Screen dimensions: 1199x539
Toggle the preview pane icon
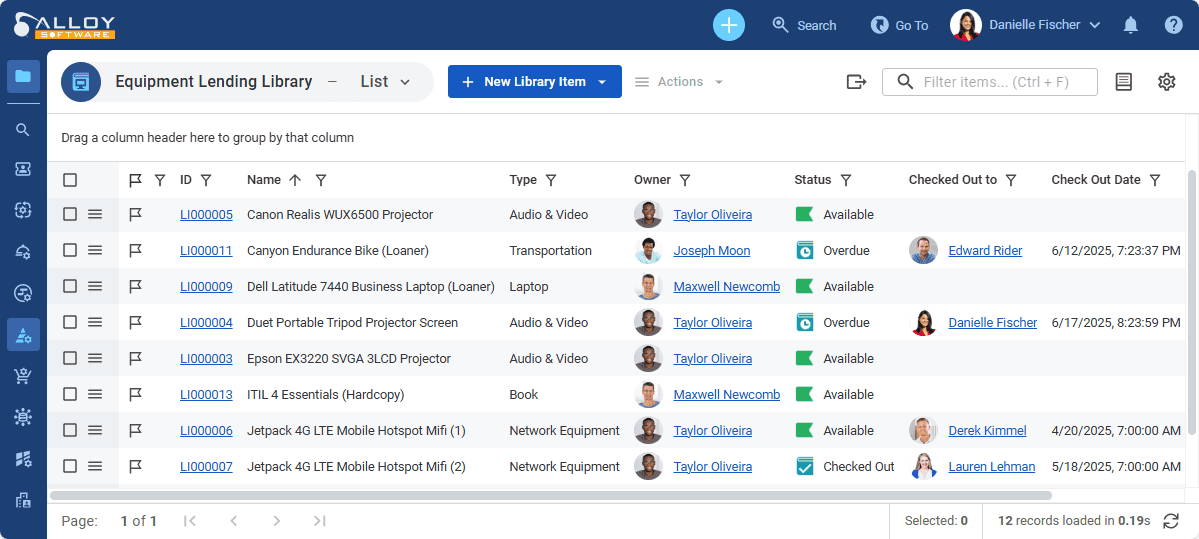[1123, 82]
